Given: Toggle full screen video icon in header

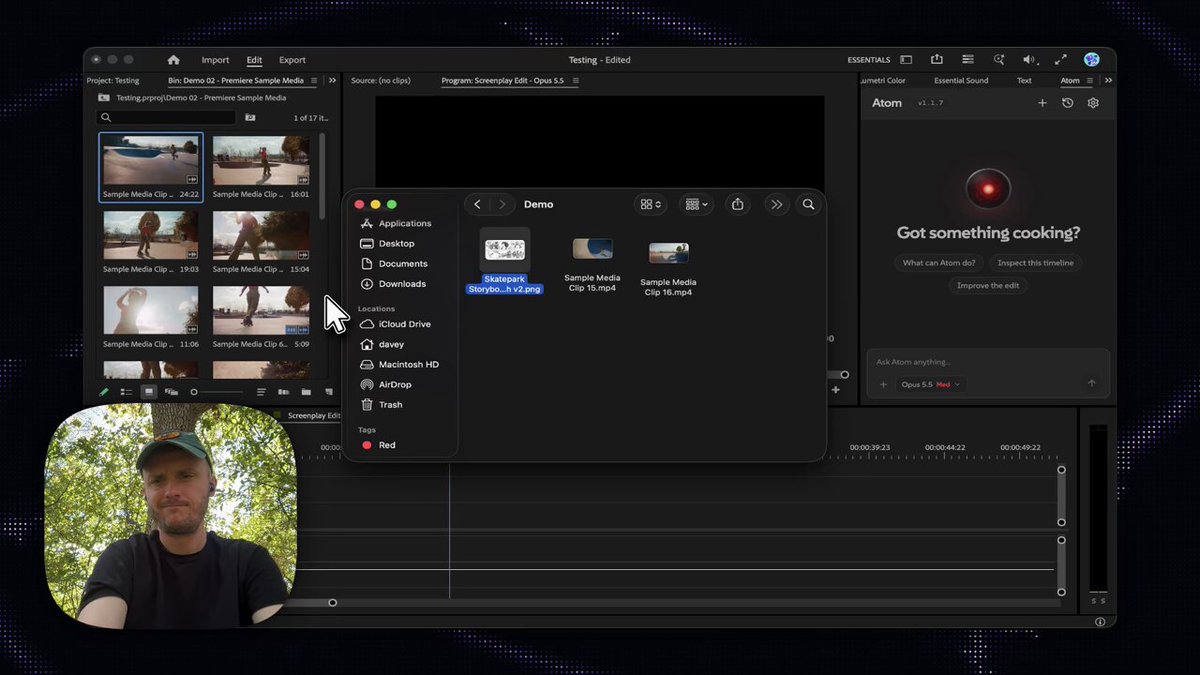Looking at the screenshot, I should (1061, 60).
